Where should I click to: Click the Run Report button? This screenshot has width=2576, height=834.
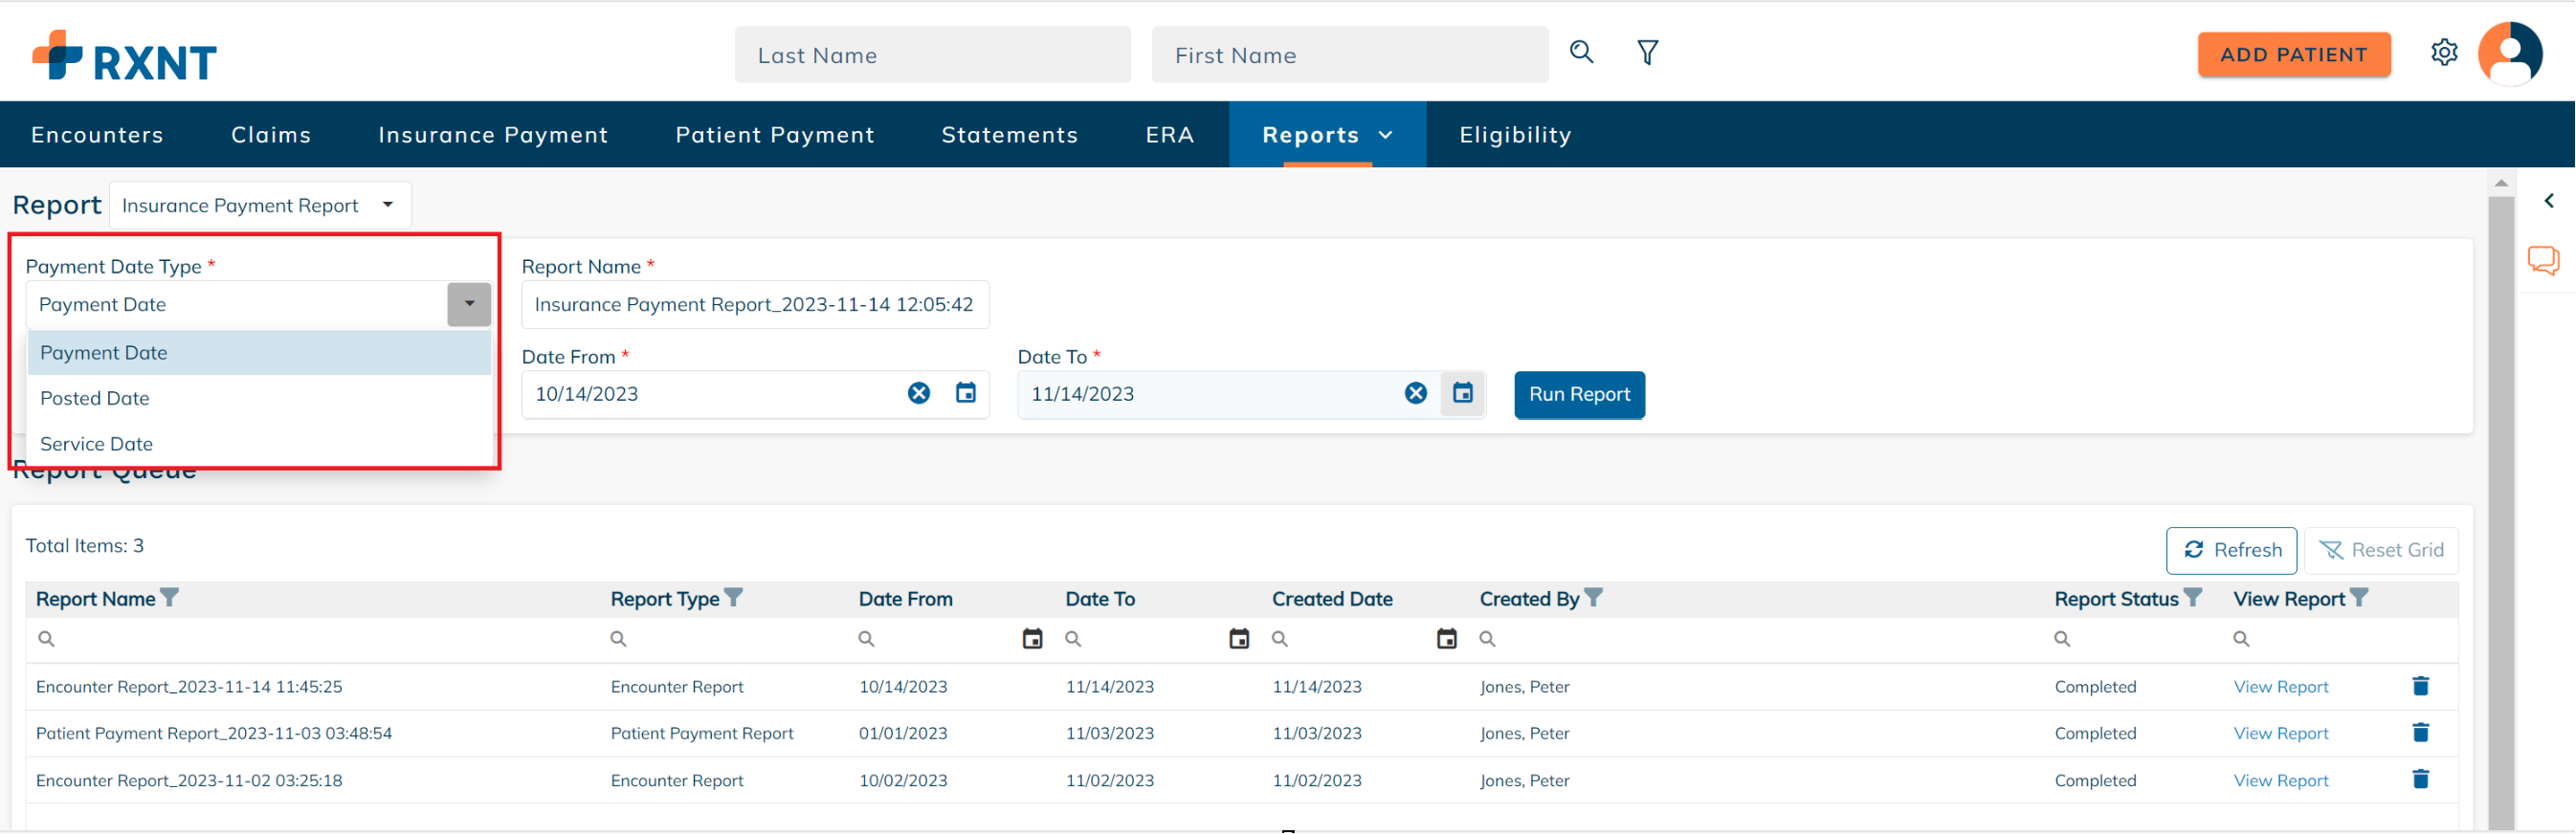[x=1578, y=395]
